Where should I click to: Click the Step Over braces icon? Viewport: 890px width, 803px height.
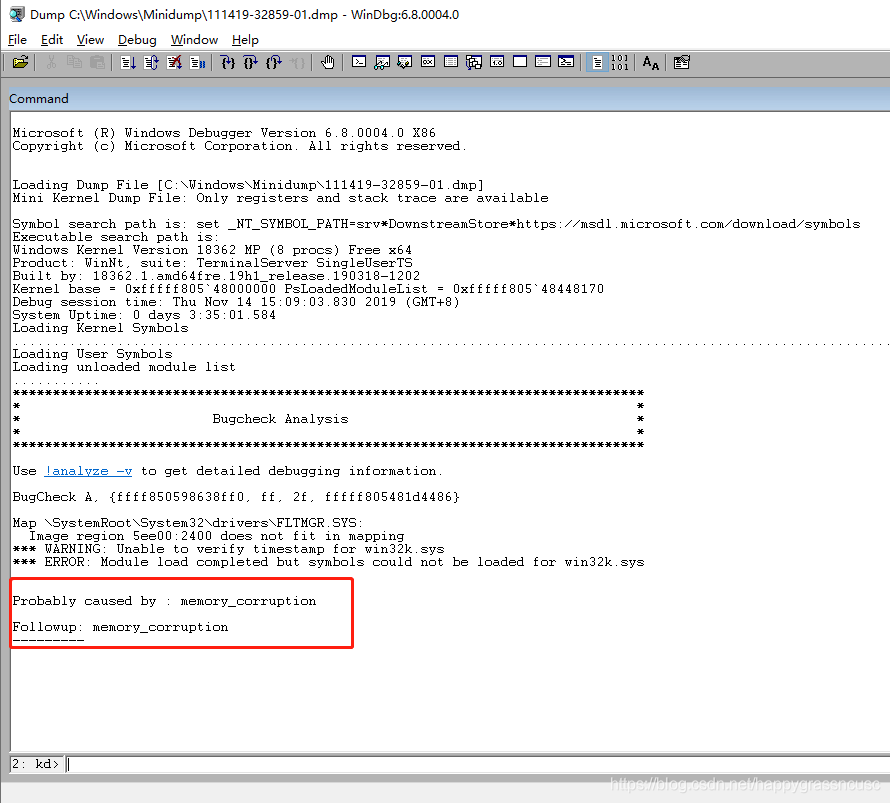(x=251, y=62)
